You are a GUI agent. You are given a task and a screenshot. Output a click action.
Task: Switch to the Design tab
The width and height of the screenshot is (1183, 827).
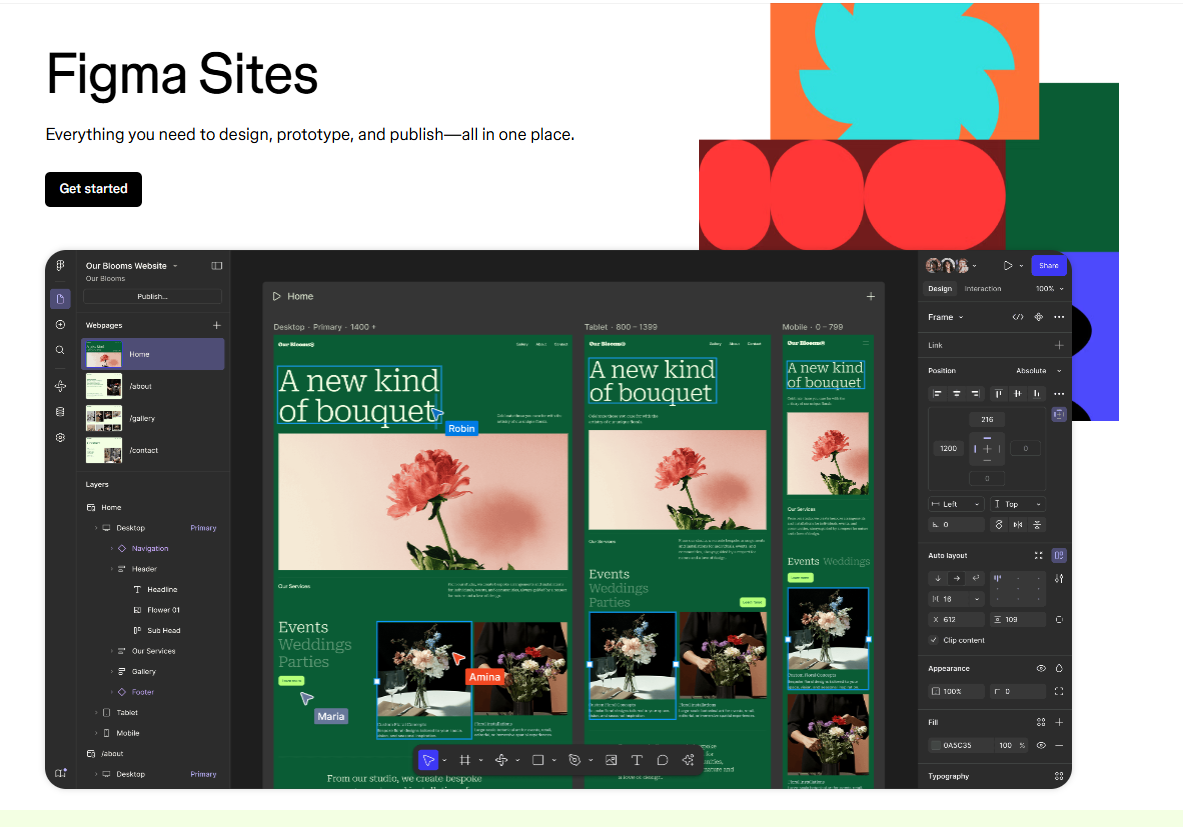click(940, 288)
